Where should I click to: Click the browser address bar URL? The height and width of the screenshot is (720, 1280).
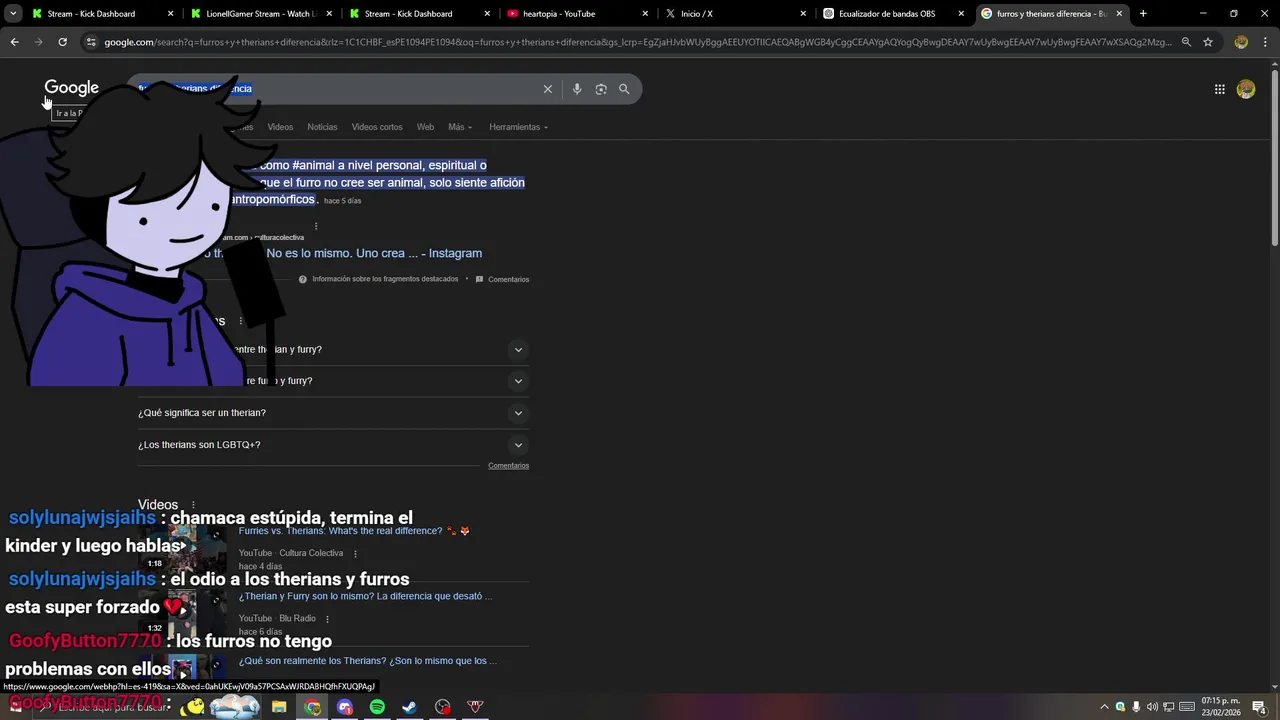(638, 42)
